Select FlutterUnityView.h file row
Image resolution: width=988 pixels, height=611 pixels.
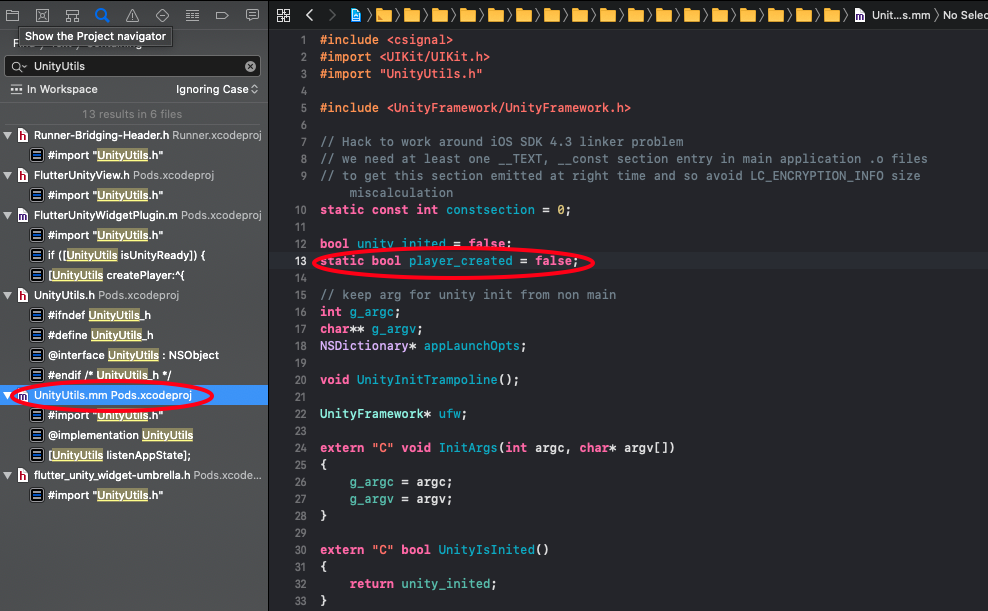point(134,175)
